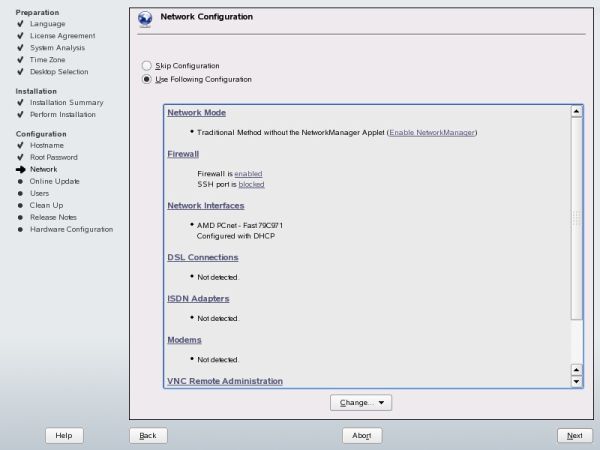
Task: Click the scrollbar down arrow at bottom
Action: pyautogui.click(x=577, y=382)
